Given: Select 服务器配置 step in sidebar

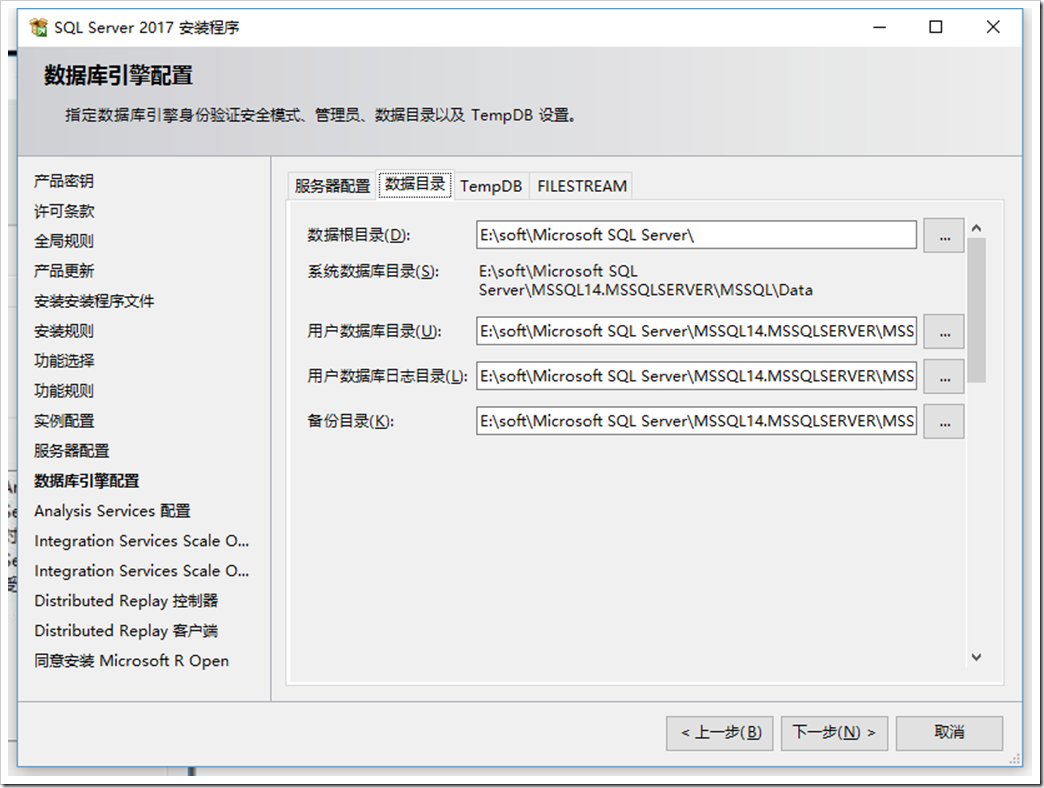Looking at the screenshot, I should (71, 451).
